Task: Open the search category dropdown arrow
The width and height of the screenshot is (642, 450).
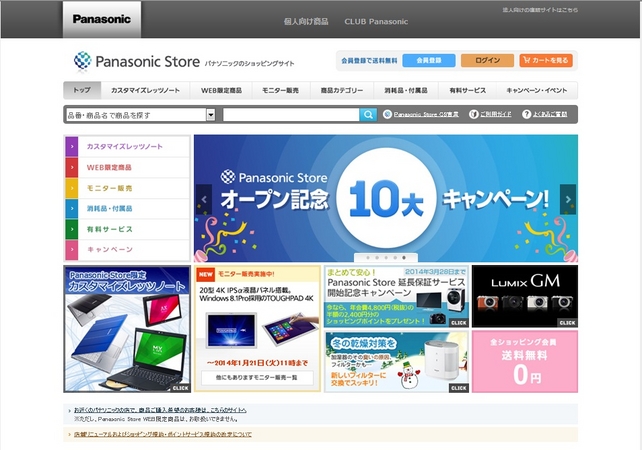Action: tap(210, 115)
